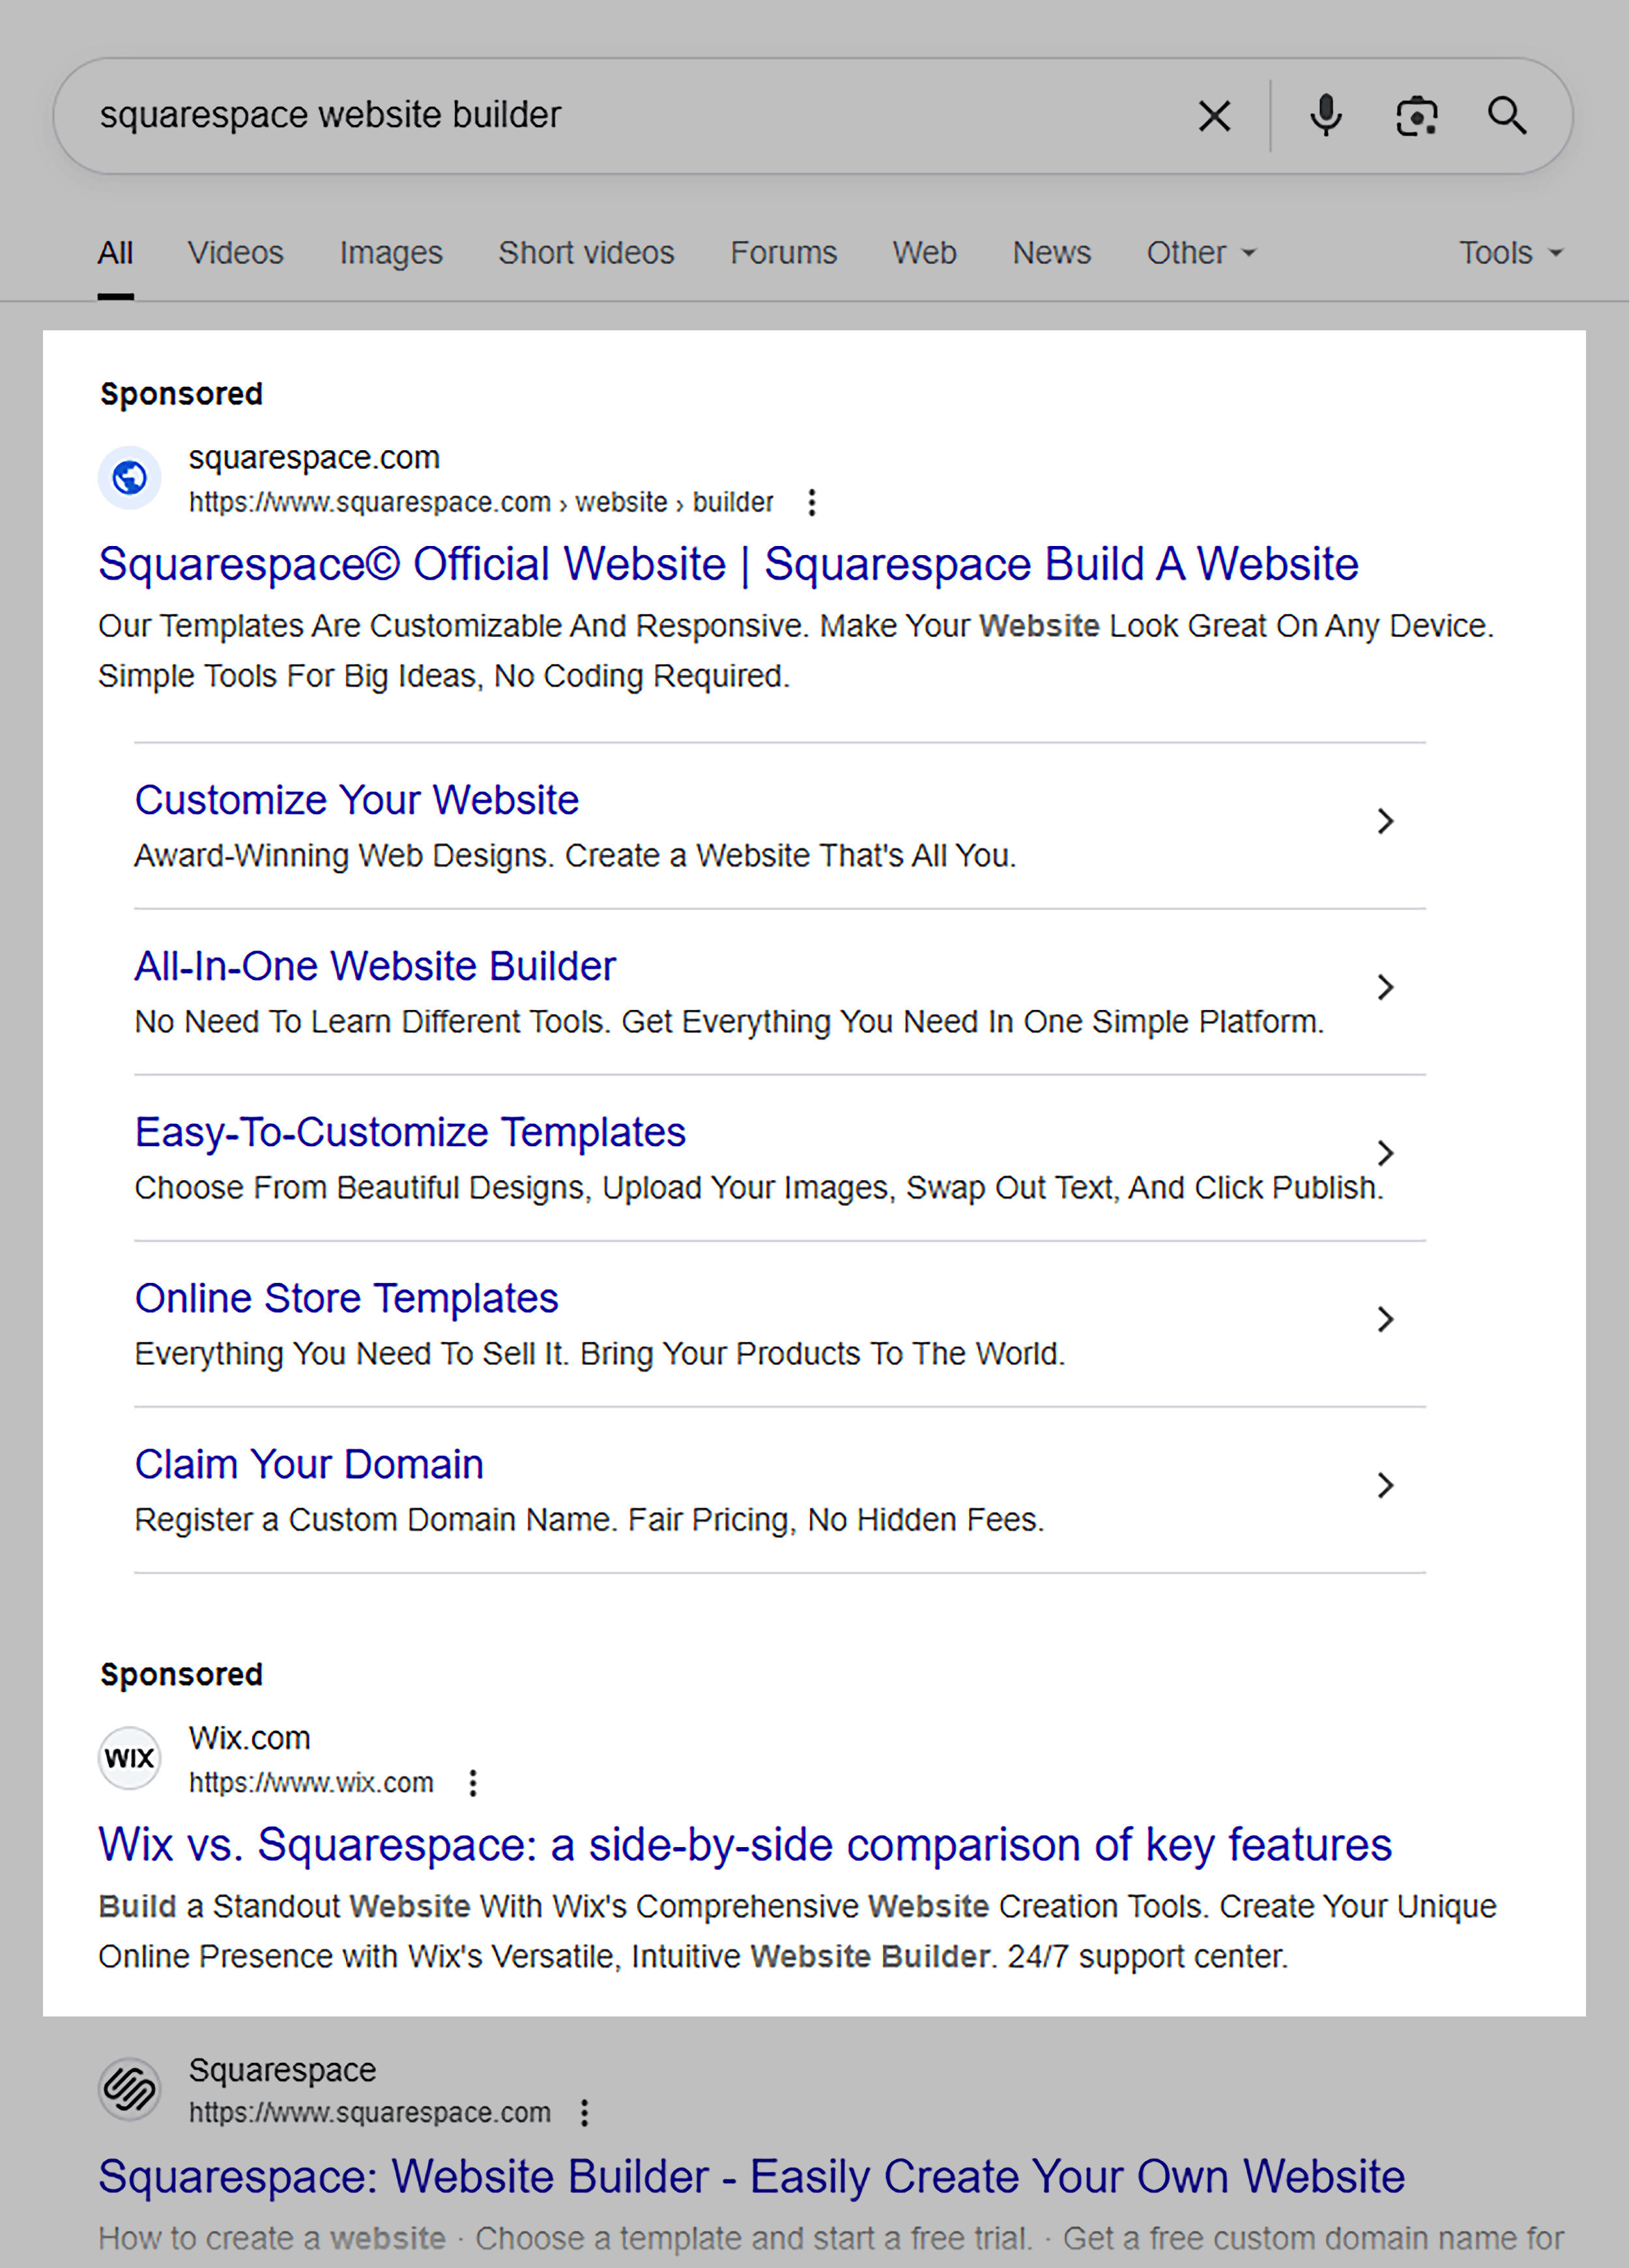Open three-dot menu for the Squarespace organic result
This screenshot has width=1629, height=2268.
click(585, 2113)
